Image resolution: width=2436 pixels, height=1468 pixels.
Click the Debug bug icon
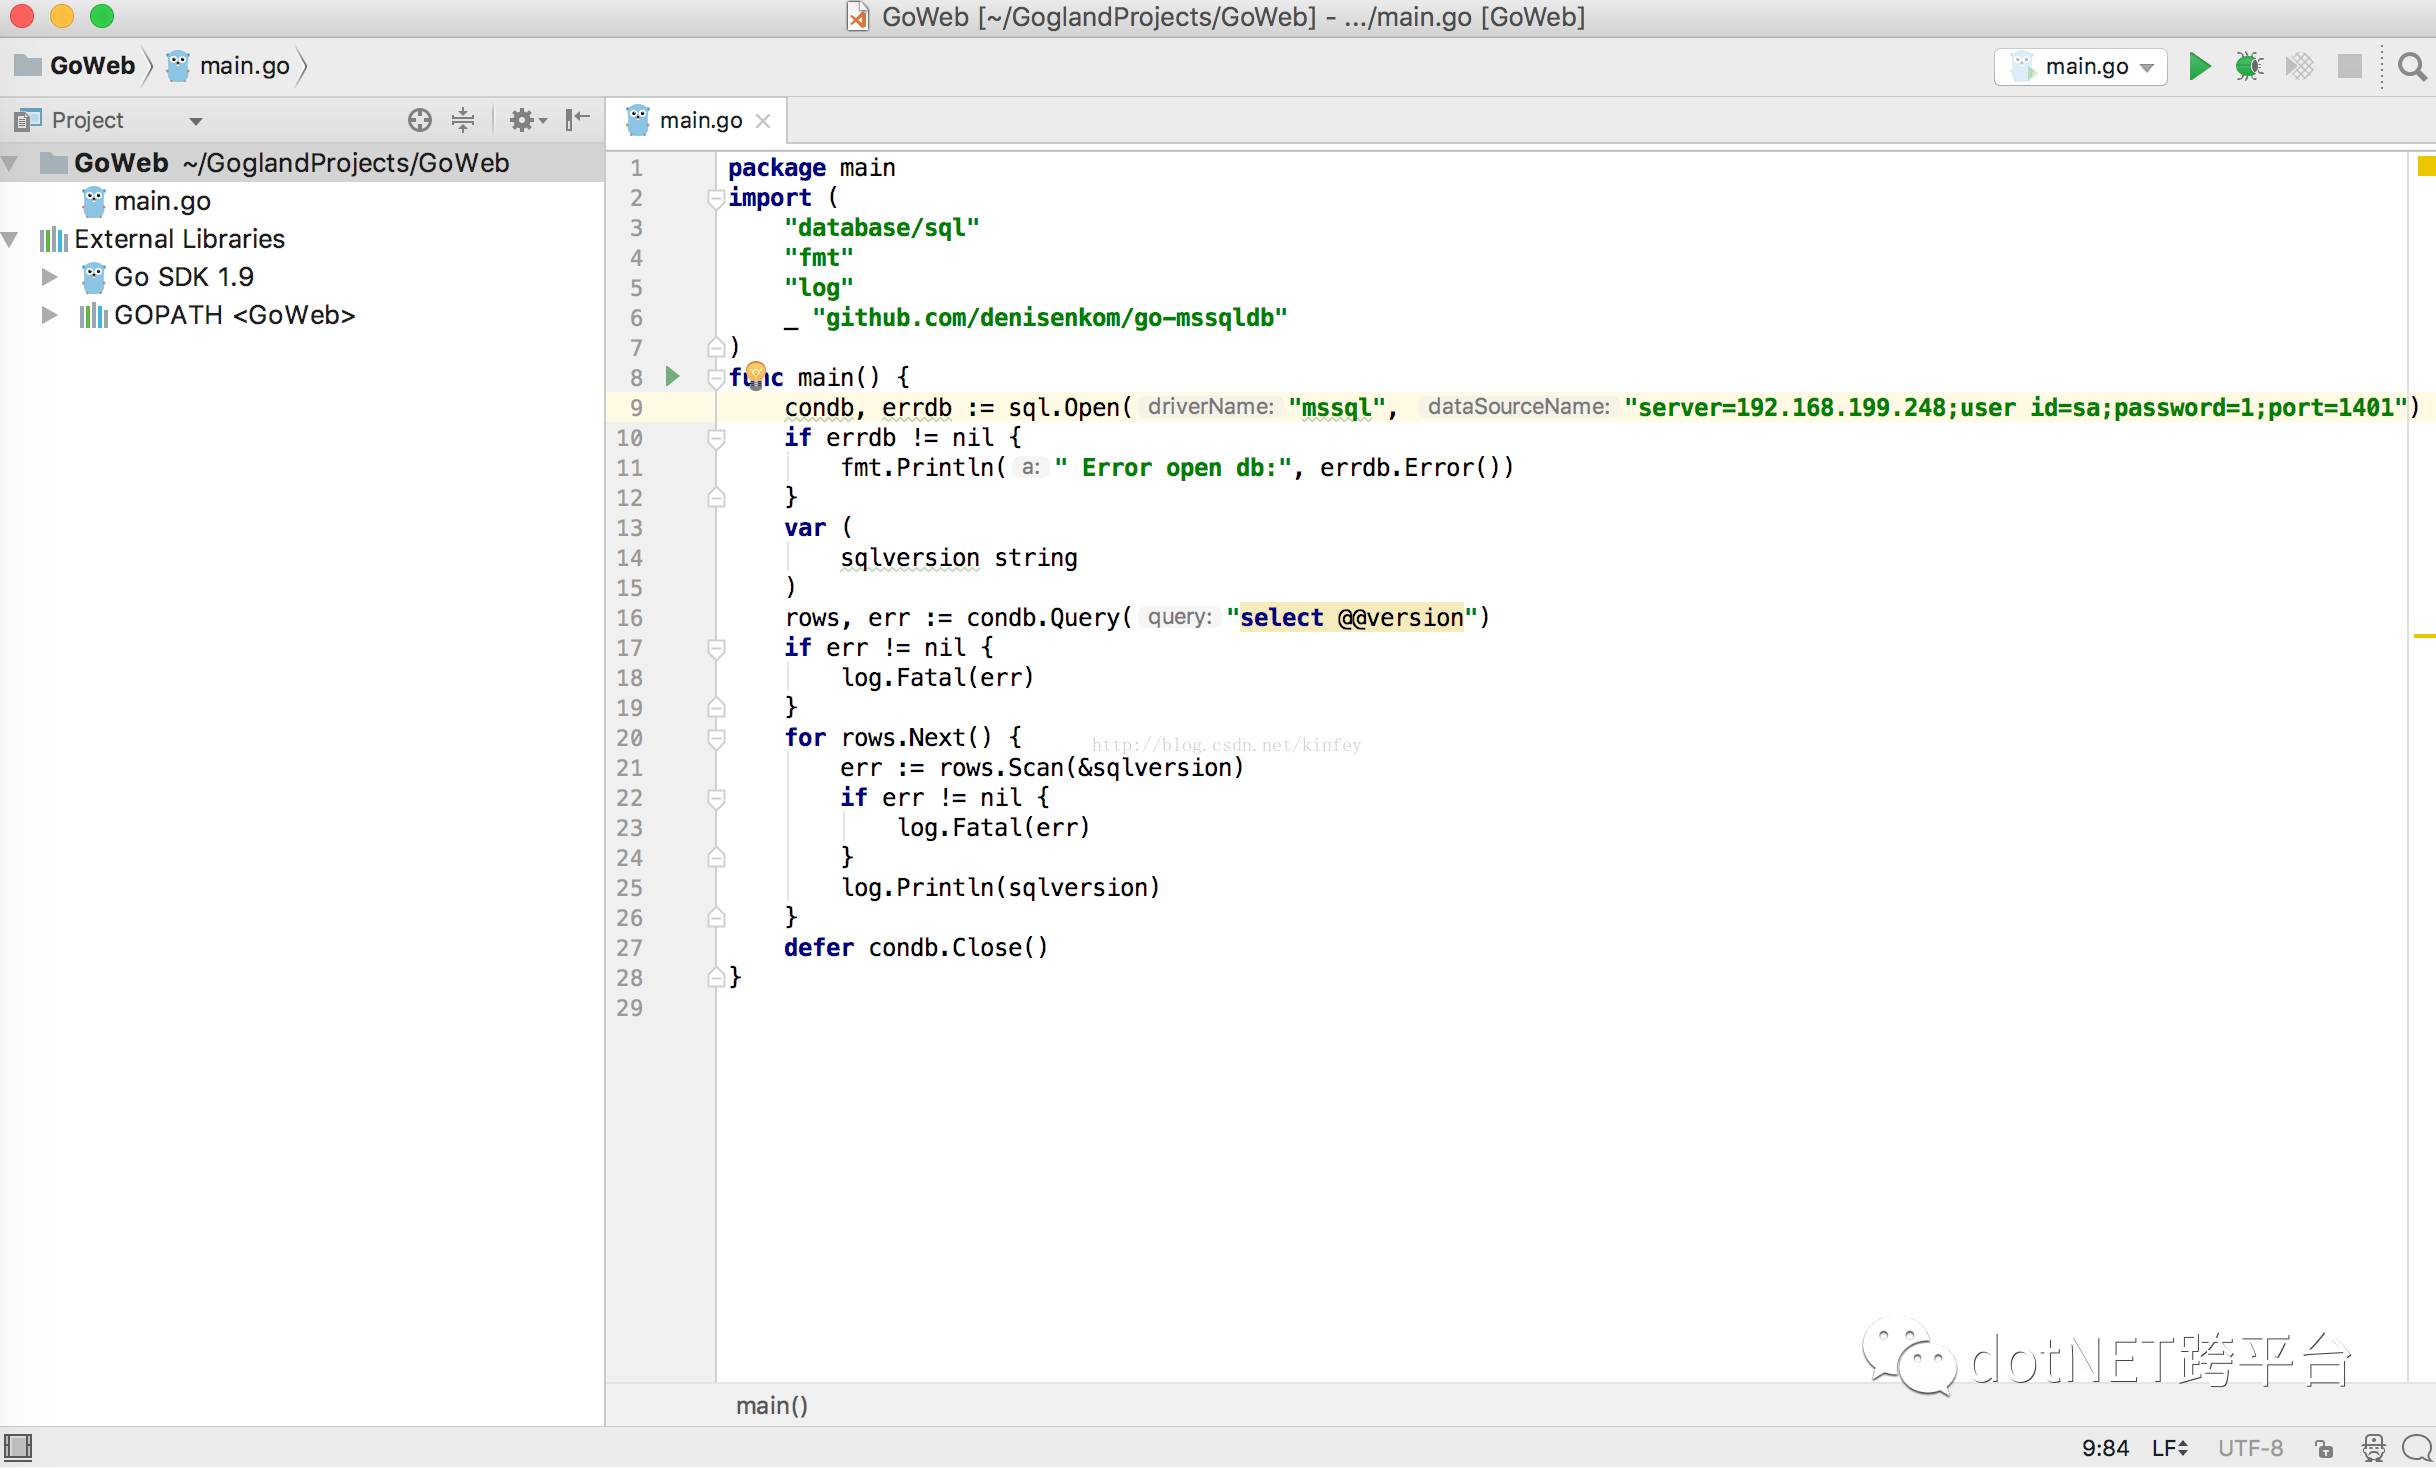(x=2249, y=67)
